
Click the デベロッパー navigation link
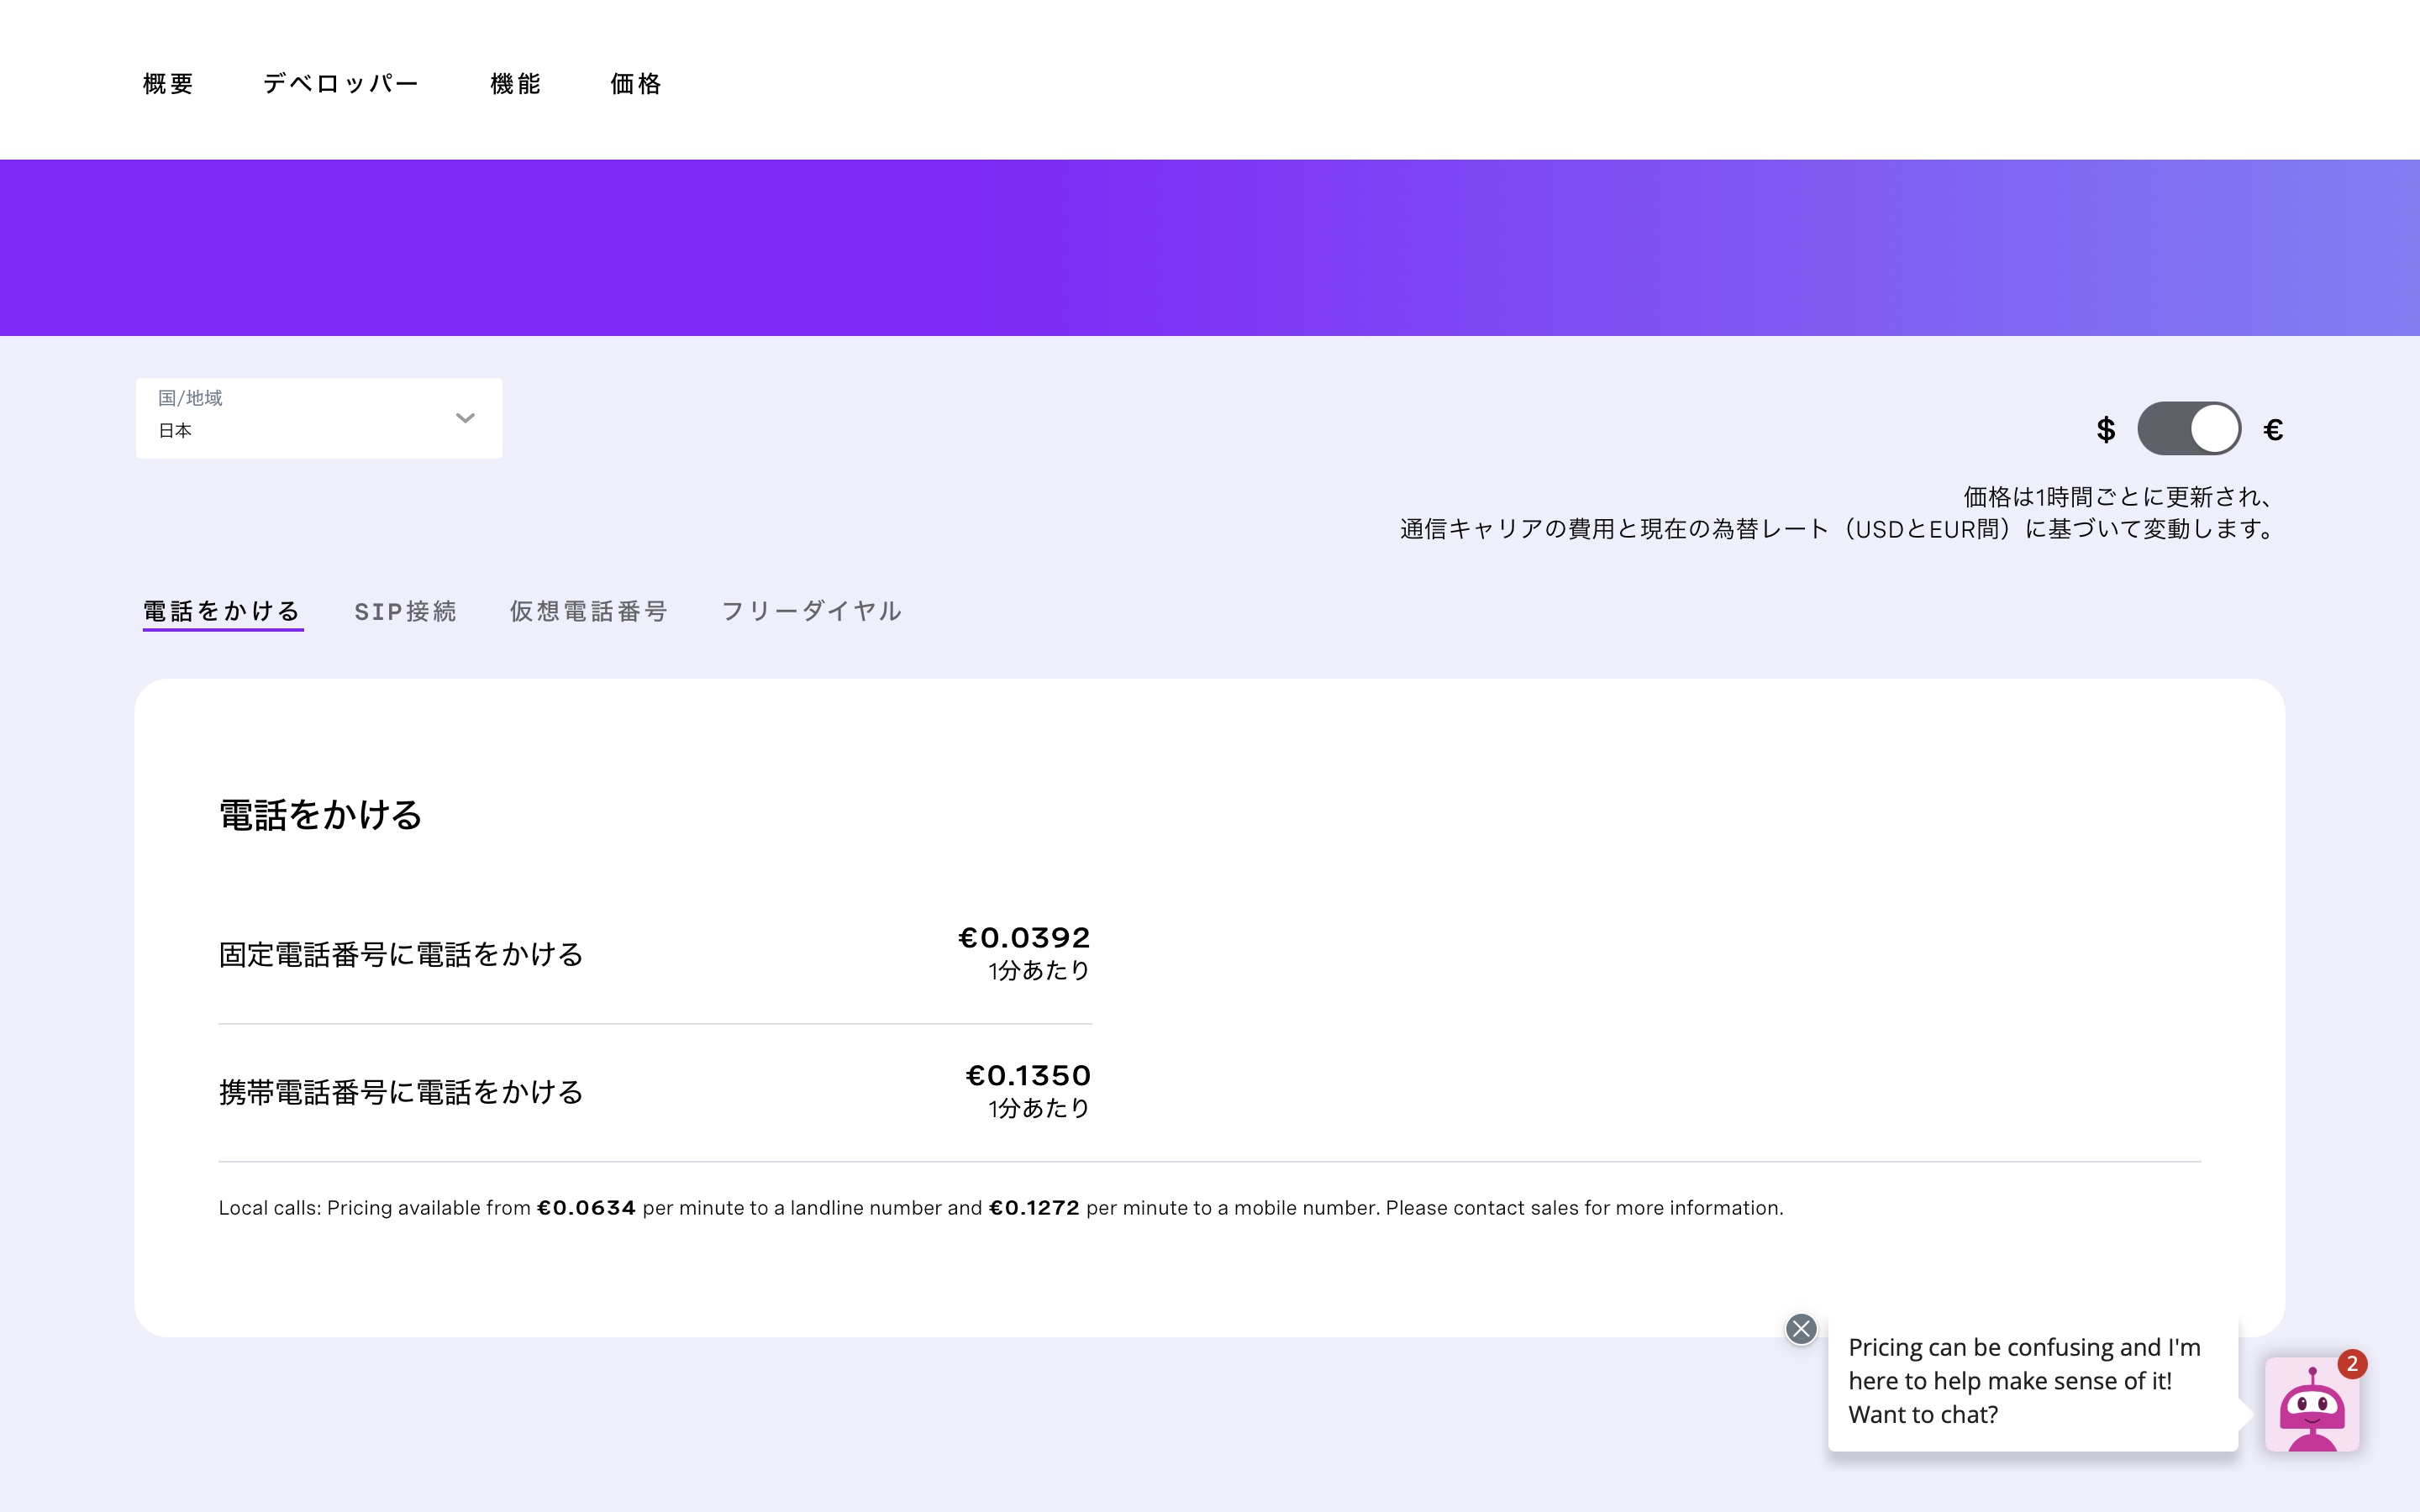[x=340, y=84]
